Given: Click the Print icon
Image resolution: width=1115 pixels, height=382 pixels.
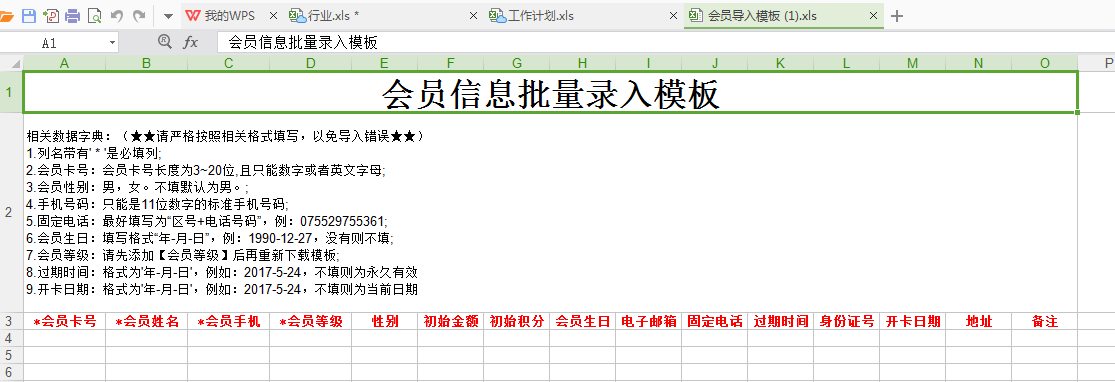Looking at the screenshot, I should click(73, 16).
